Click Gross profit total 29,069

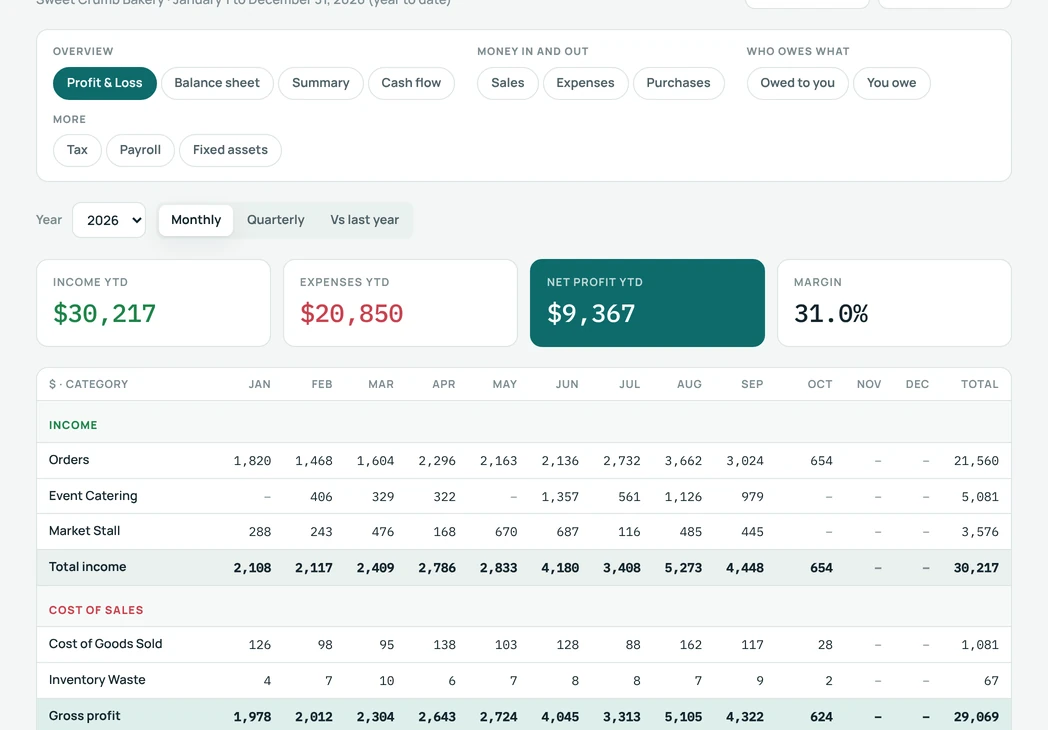[976, 717]
